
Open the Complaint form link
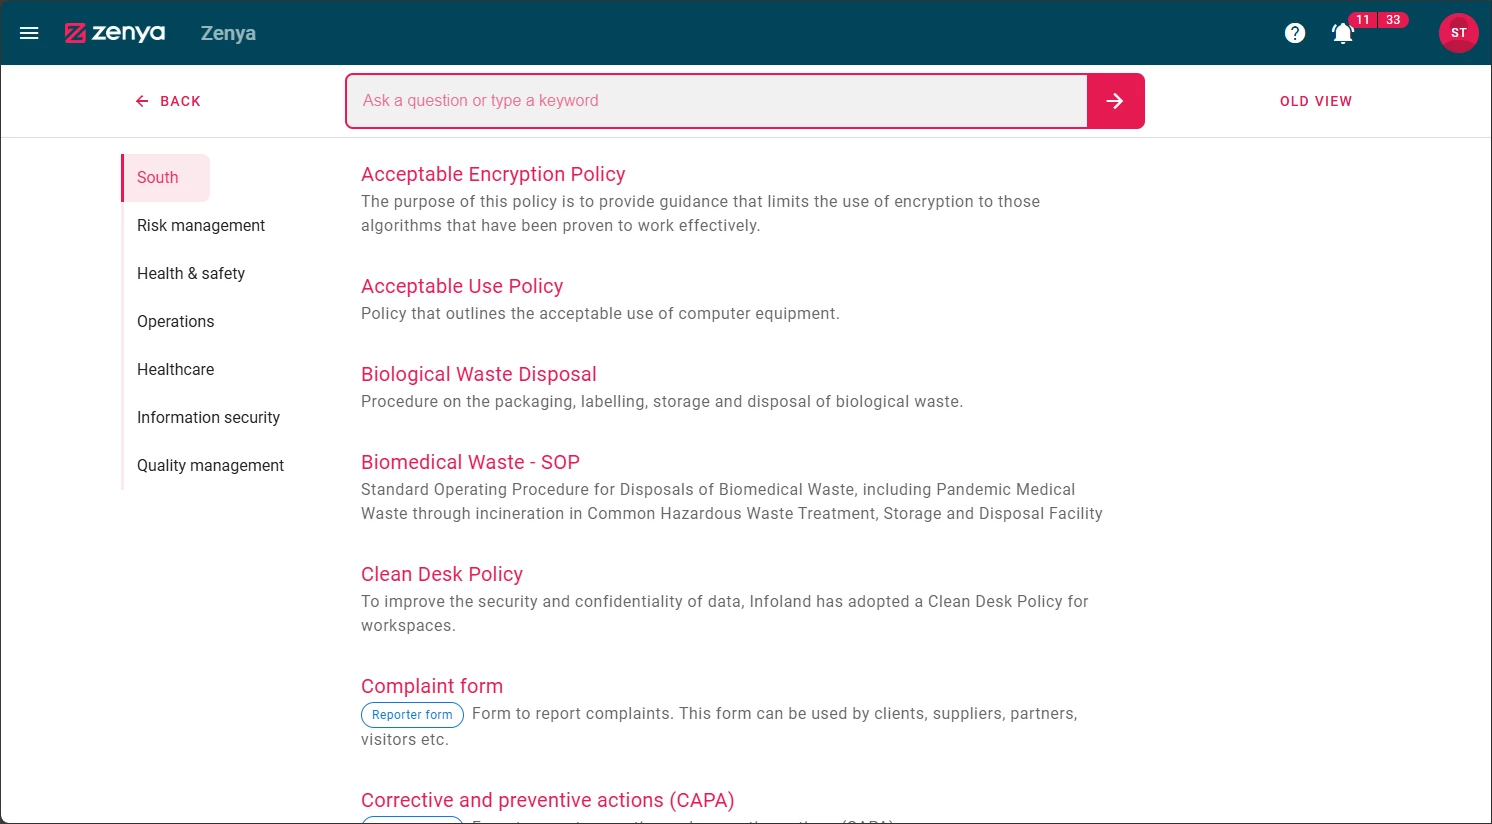pyautogui.click(x=432, y=686)
